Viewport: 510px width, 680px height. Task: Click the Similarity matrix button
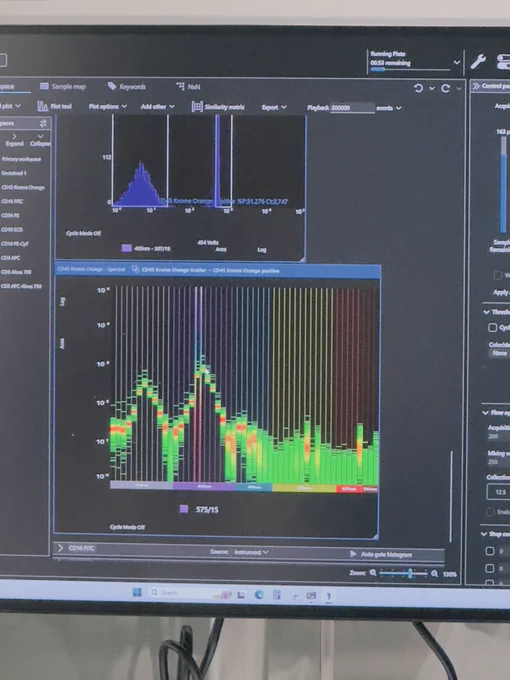pyautogui.click(x=218, y=107)
